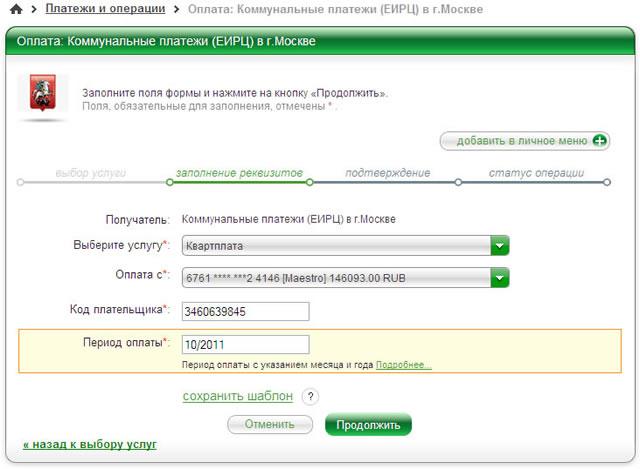Select the статус операции step

click(536, 173)
